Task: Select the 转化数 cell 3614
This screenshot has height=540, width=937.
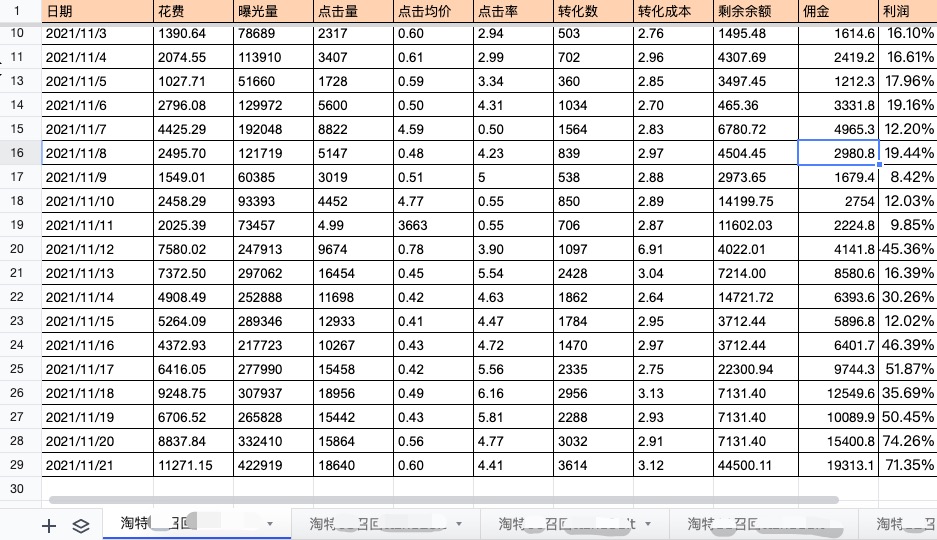Action: (594, 465)
